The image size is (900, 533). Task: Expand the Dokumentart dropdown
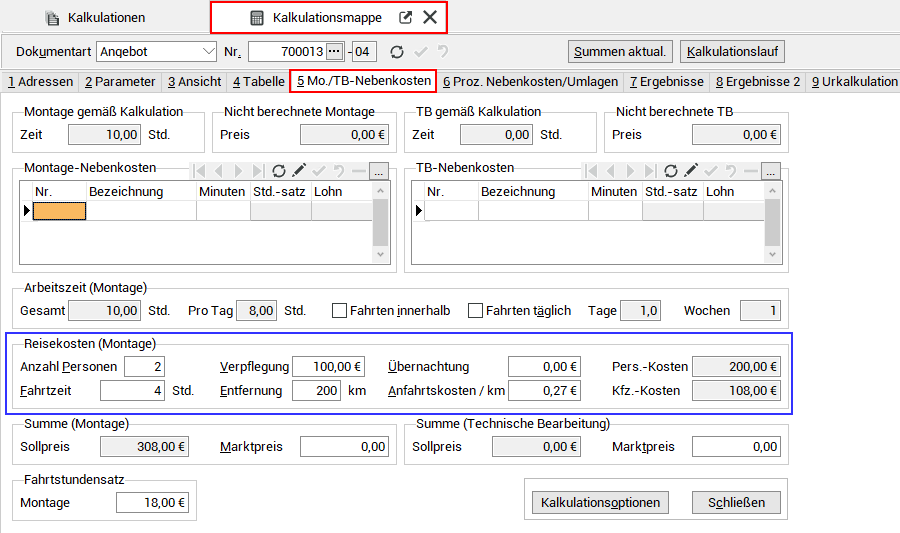(x=208, y=52)
